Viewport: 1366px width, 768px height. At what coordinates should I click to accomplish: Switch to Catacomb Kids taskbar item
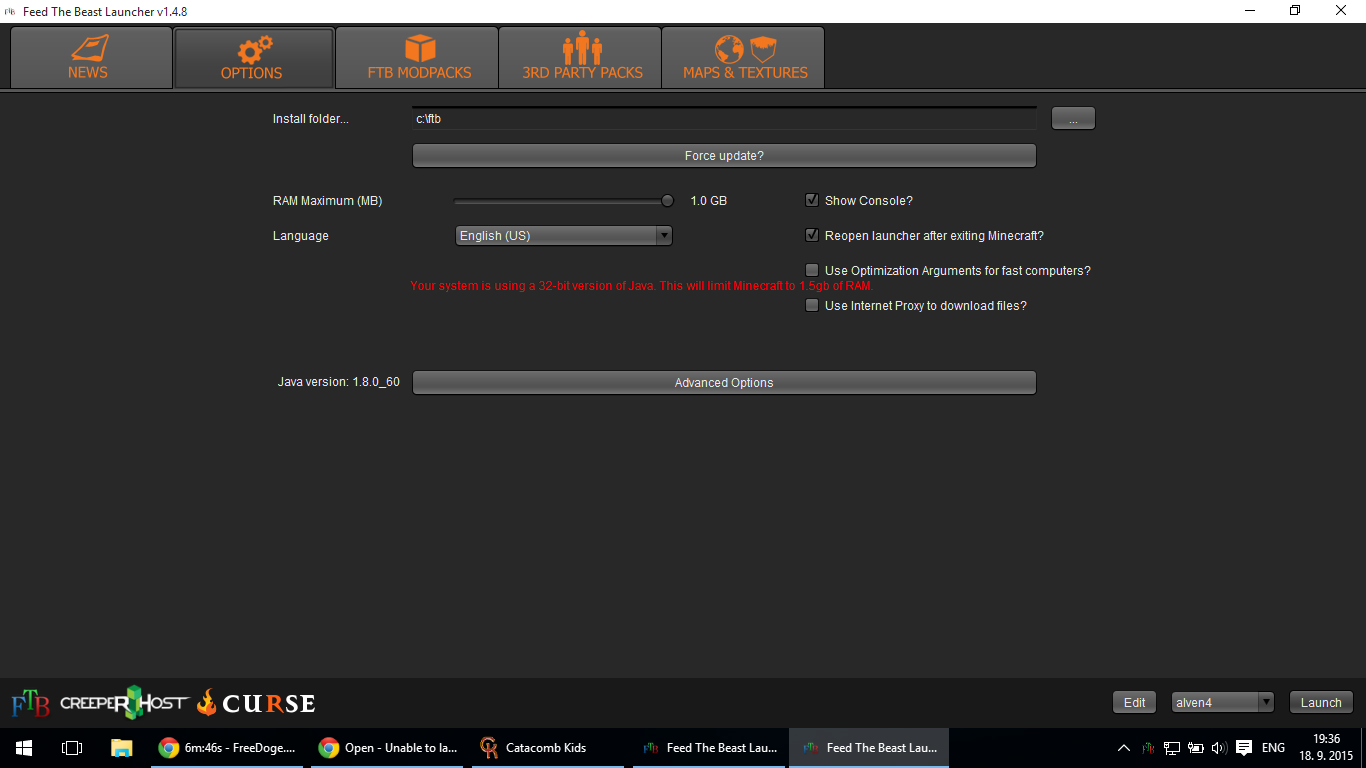548,748
